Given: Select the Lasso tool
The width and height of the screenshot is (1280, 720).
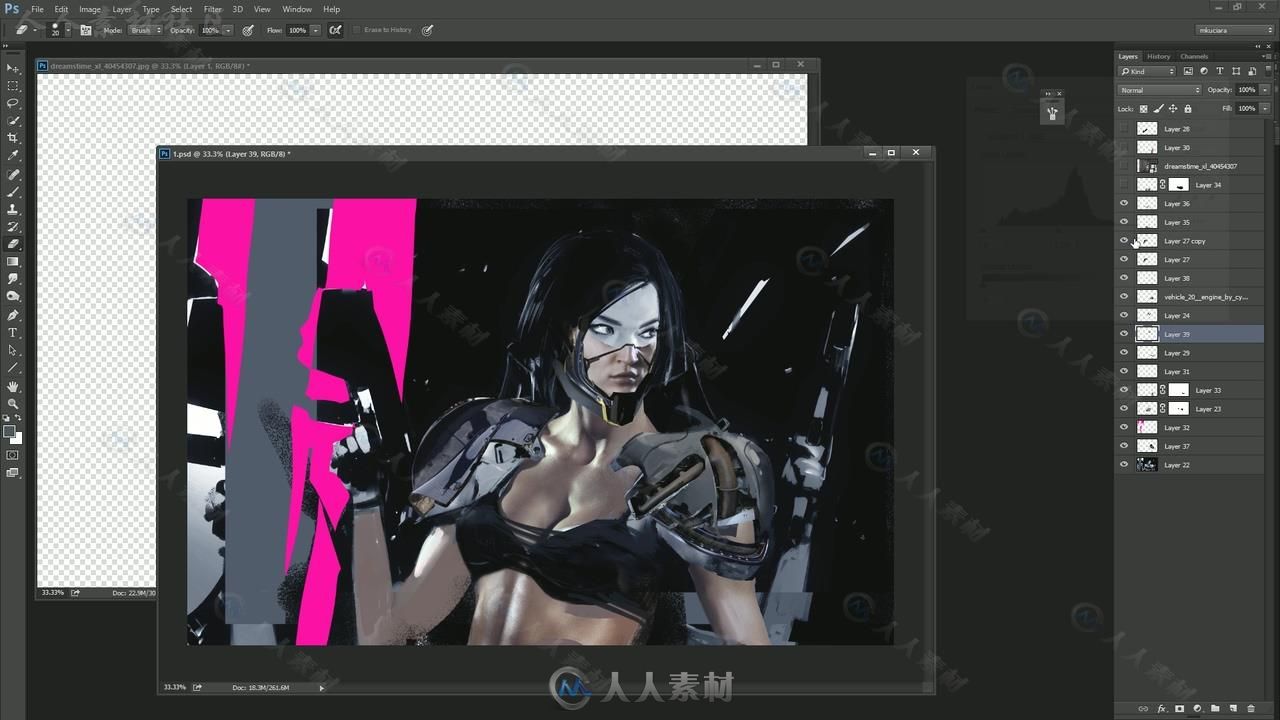Looking at the screenshot, I should [x=13, y=103].
